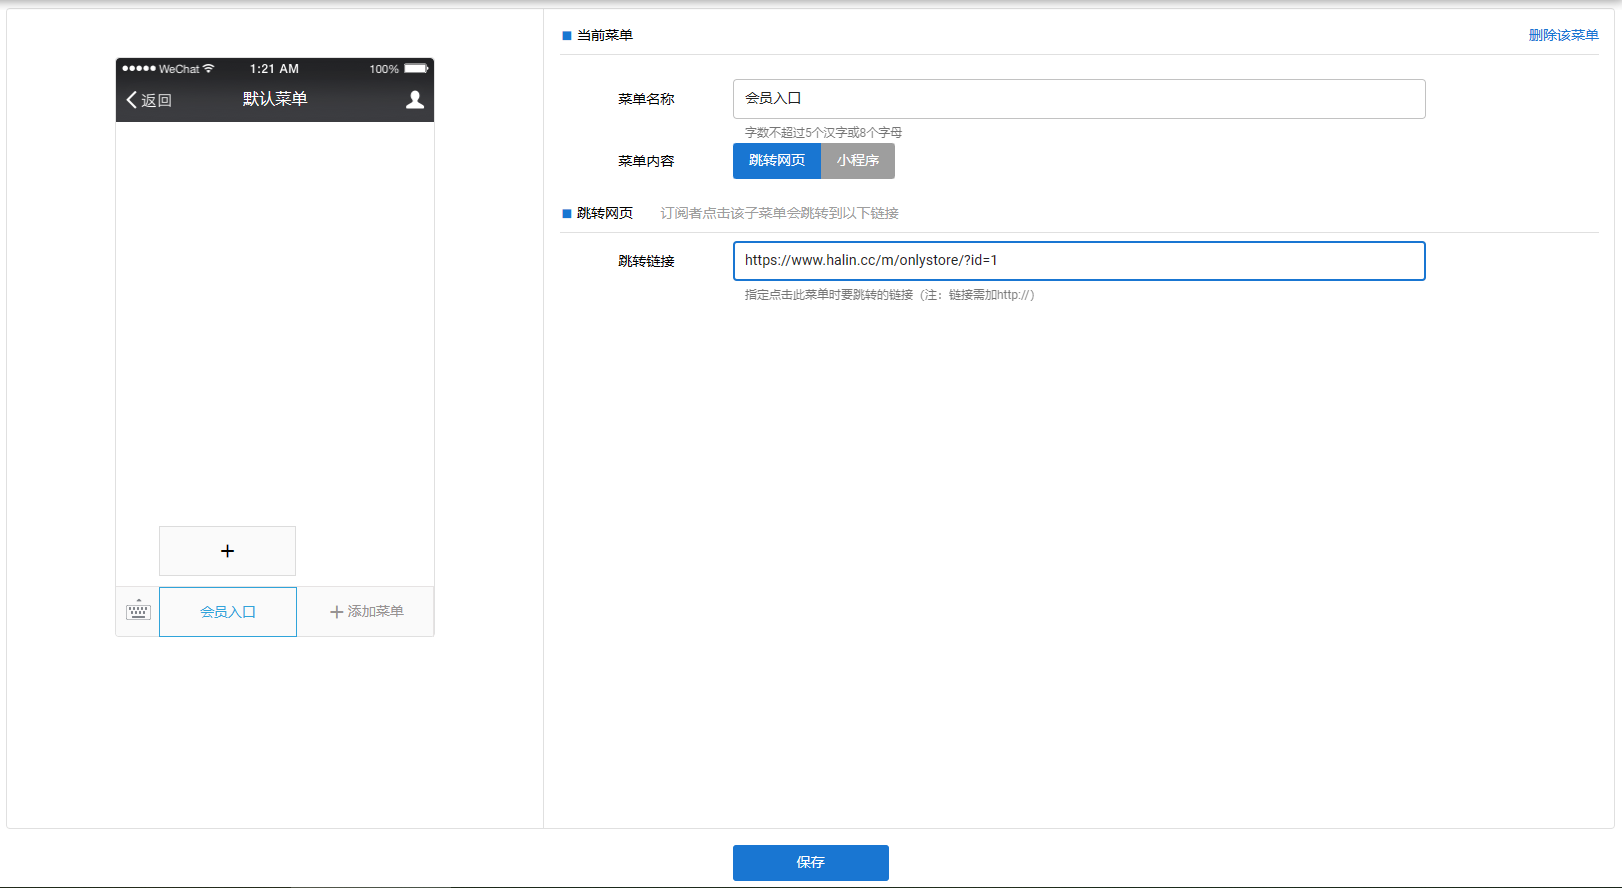This screenshot has height=888, width=1622.
Task: Click the plus box to add submenu
Action: coord(227,551)
